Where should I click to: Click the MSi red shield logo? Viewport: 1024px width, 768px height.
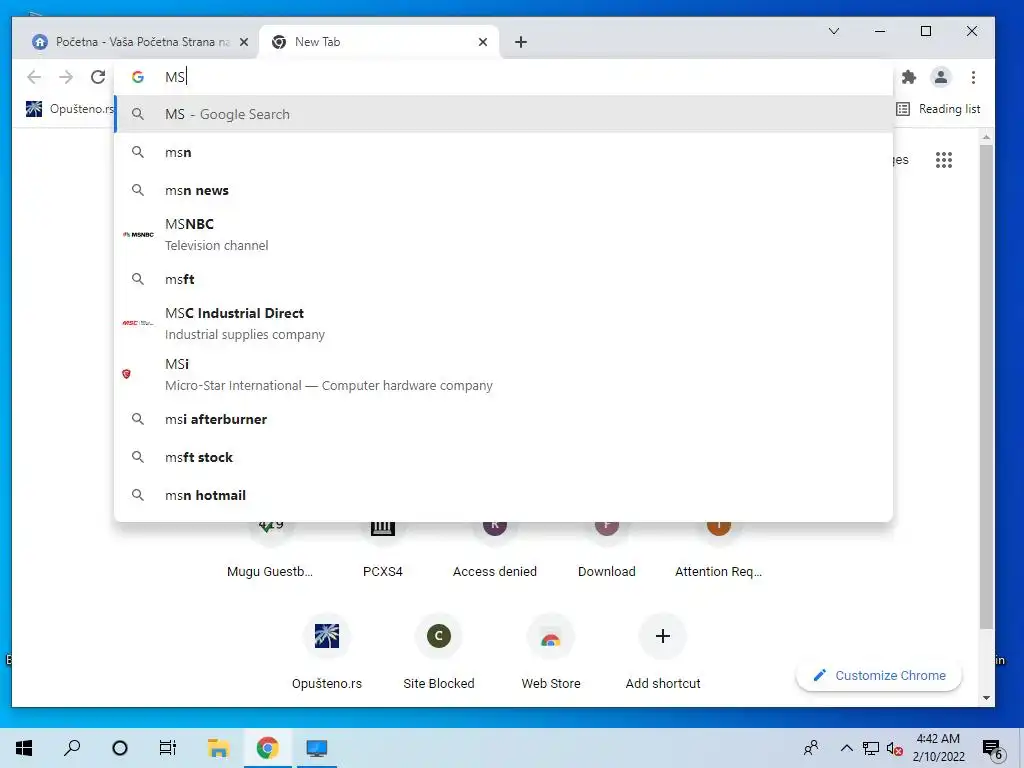(127, 374)
